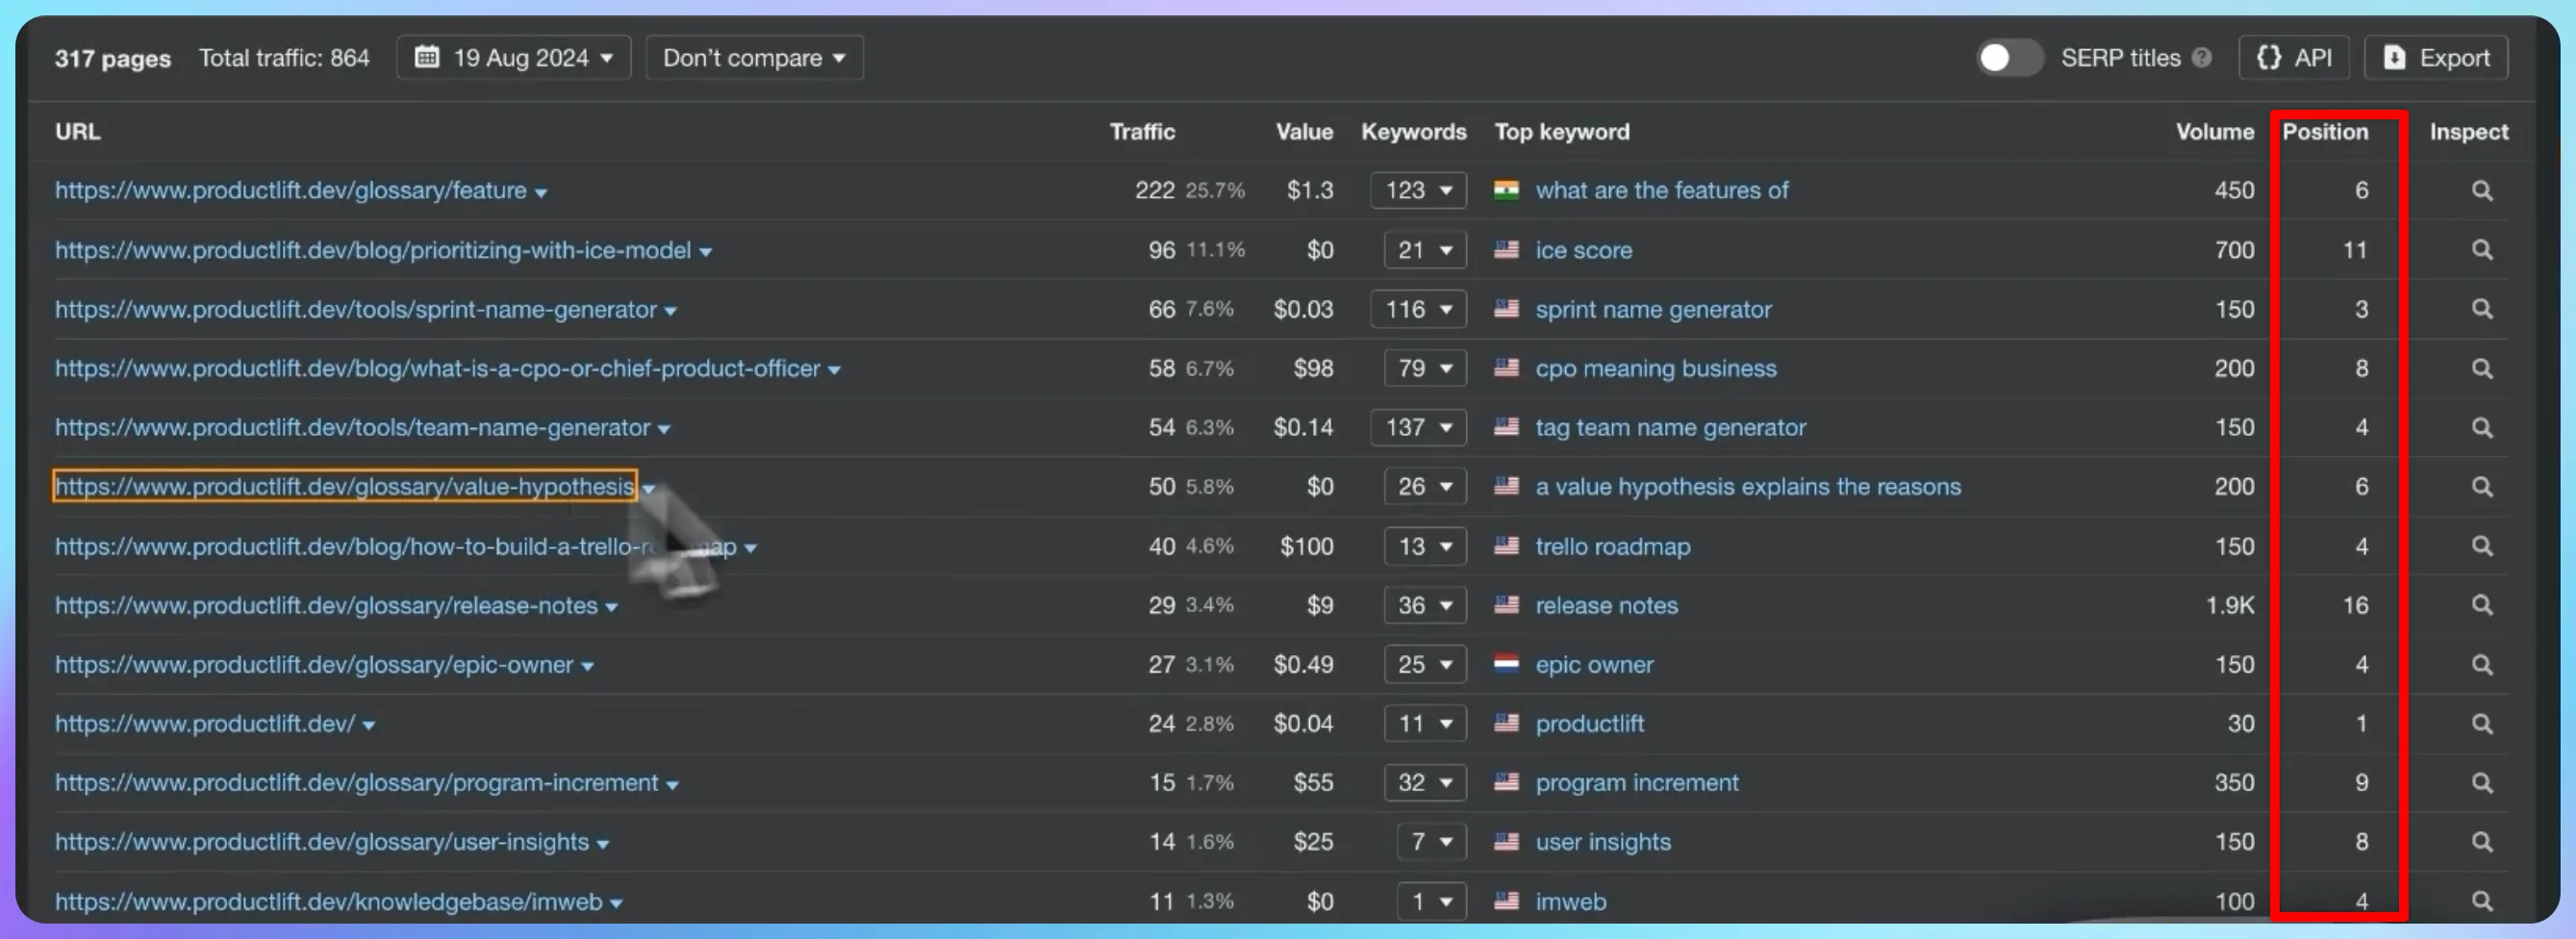
Task: Click the Export button
Action: point(2435,58)
